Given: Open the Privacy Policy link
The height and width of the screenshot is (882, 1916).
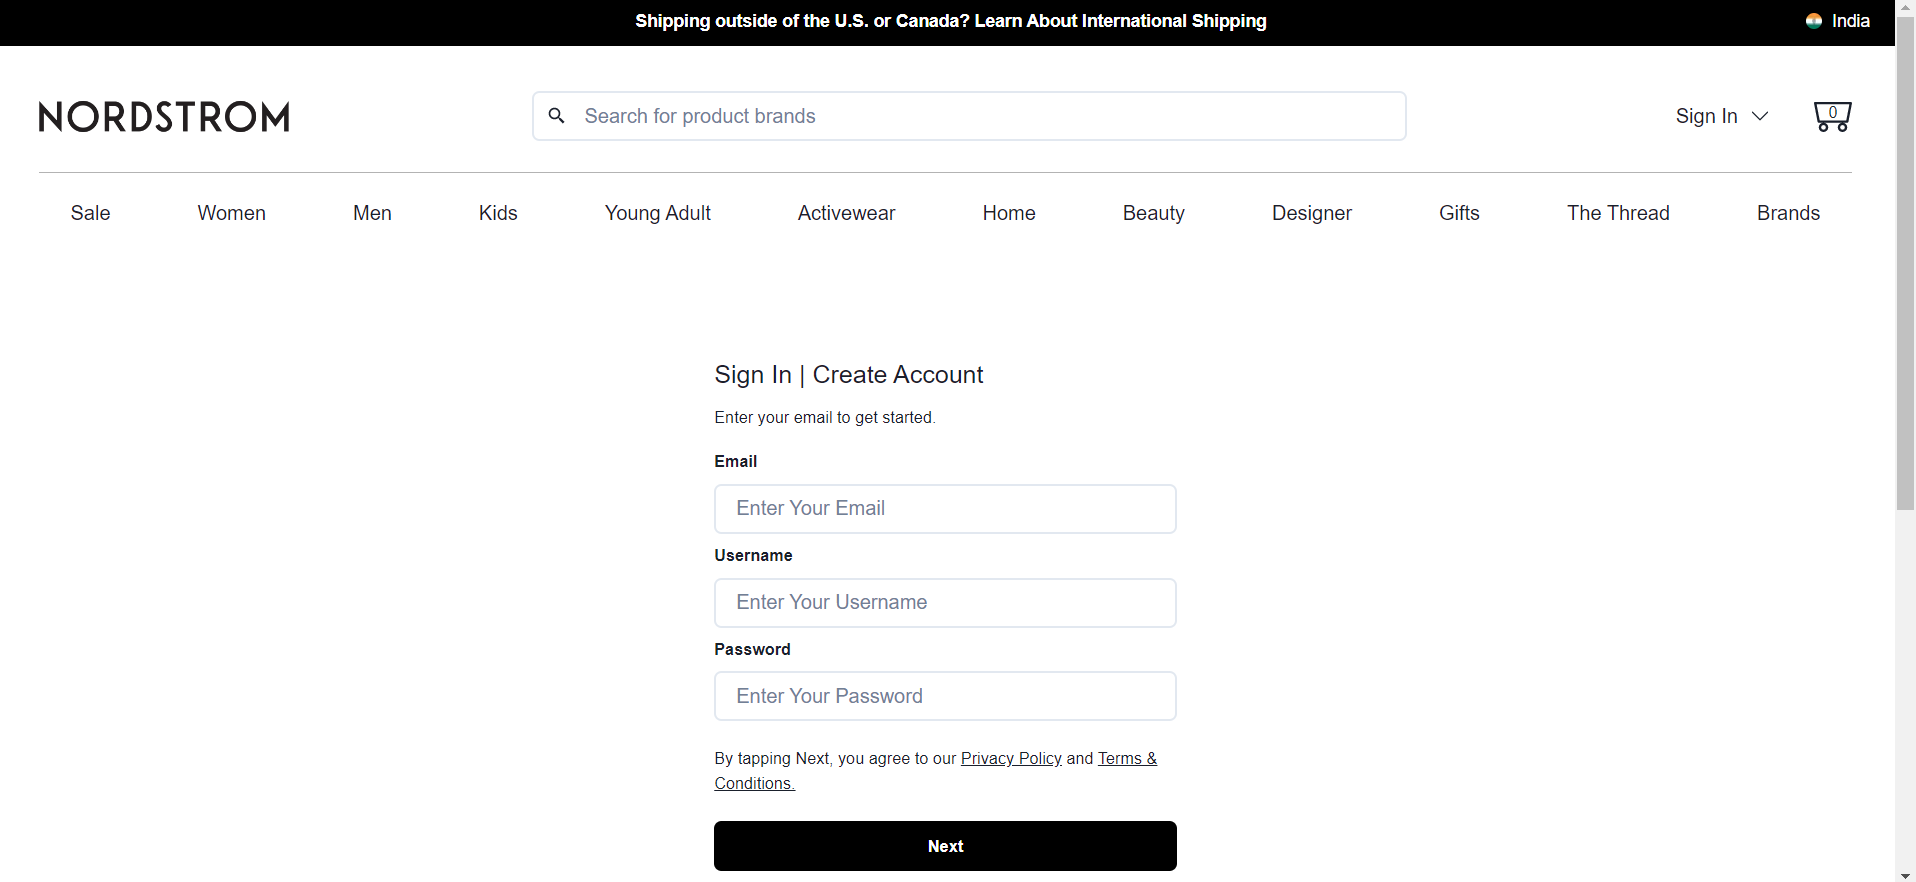Looking at the screenshot, I should (x=1011, y=758).
